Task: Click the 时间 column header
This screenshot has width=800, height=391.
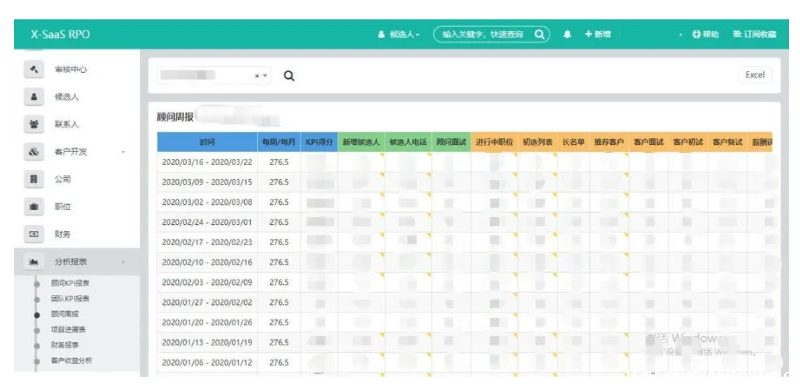Action: coord(207,142)
